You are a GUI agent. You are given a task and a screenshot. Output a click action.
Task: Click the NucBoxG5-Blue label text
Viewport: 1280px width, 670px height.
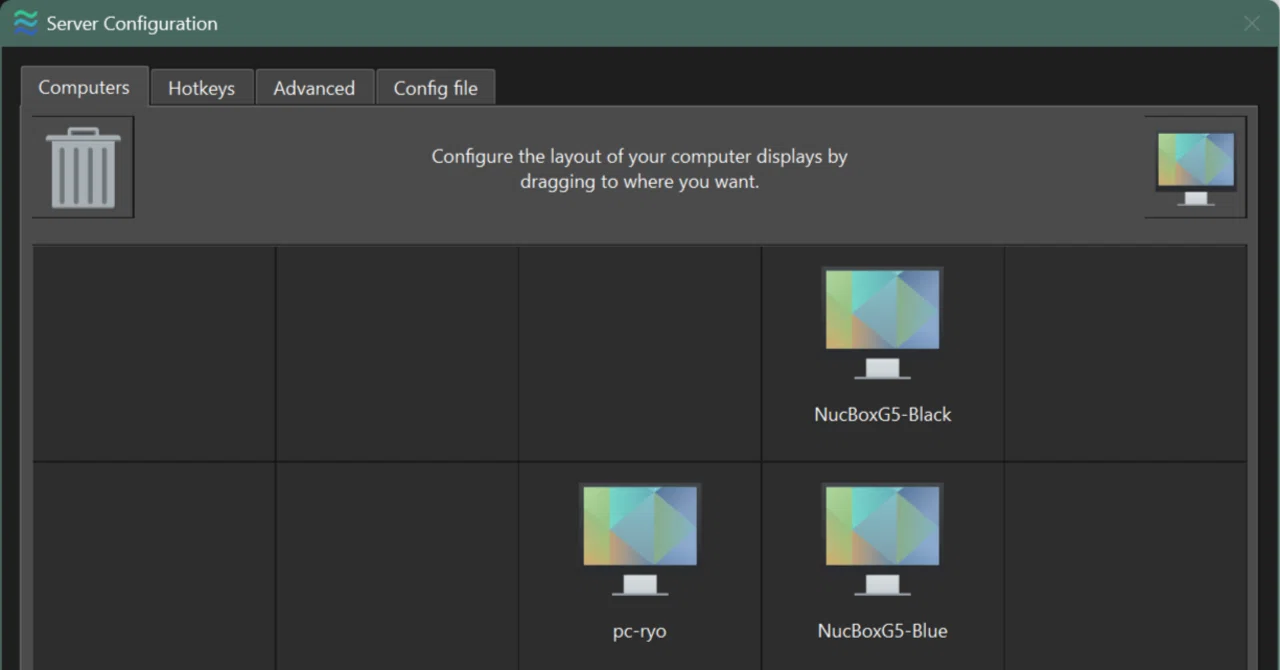[883, 631]
